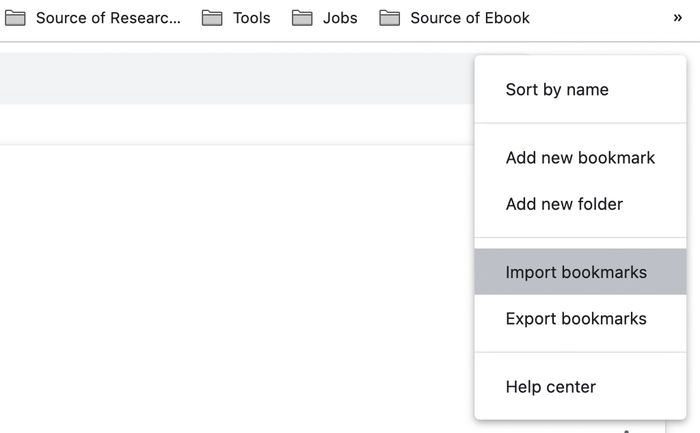The image size is (700, 433).
Task: Open the Tools bookmark folder icon
Action: [x=212, y=18]
